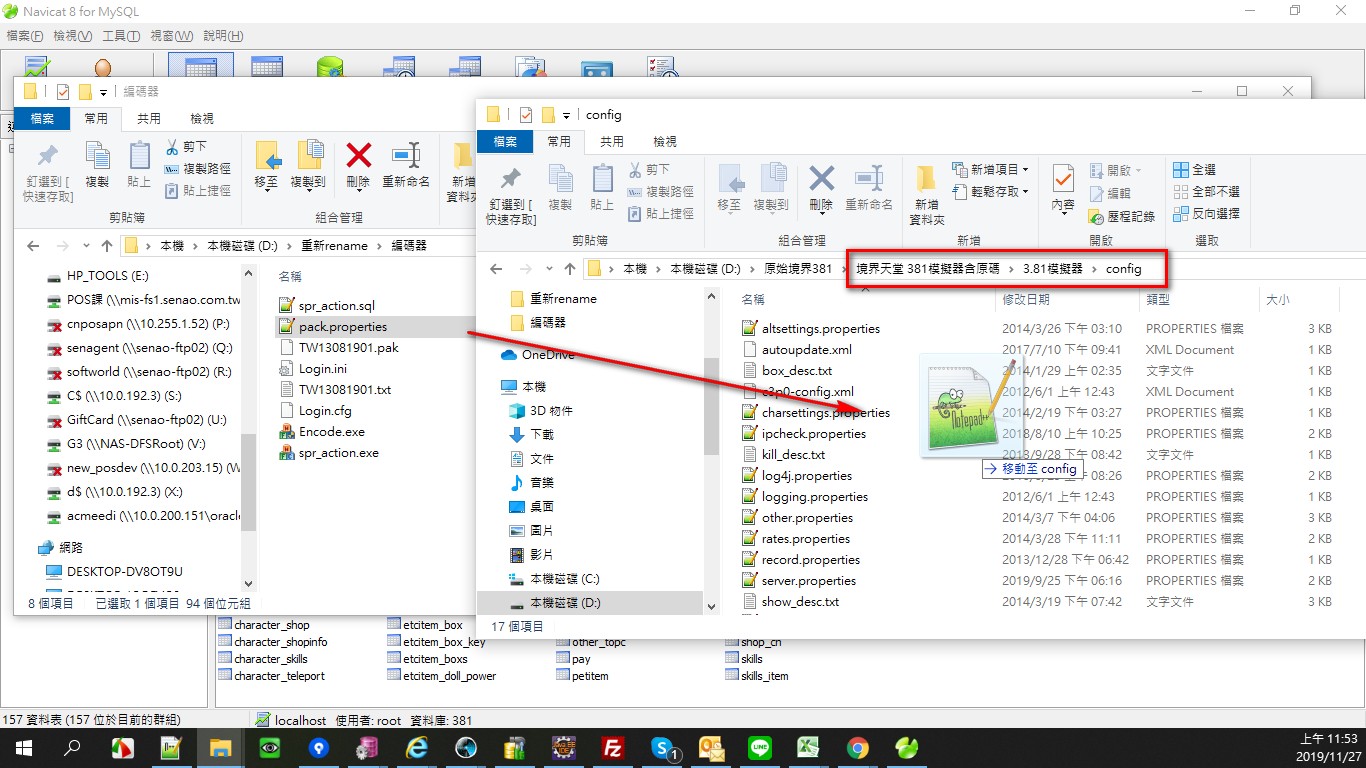Screen dimensions: 1366x768
Task: Select Local Disk (D:) in navigation pane
Action: coord(564,603)
